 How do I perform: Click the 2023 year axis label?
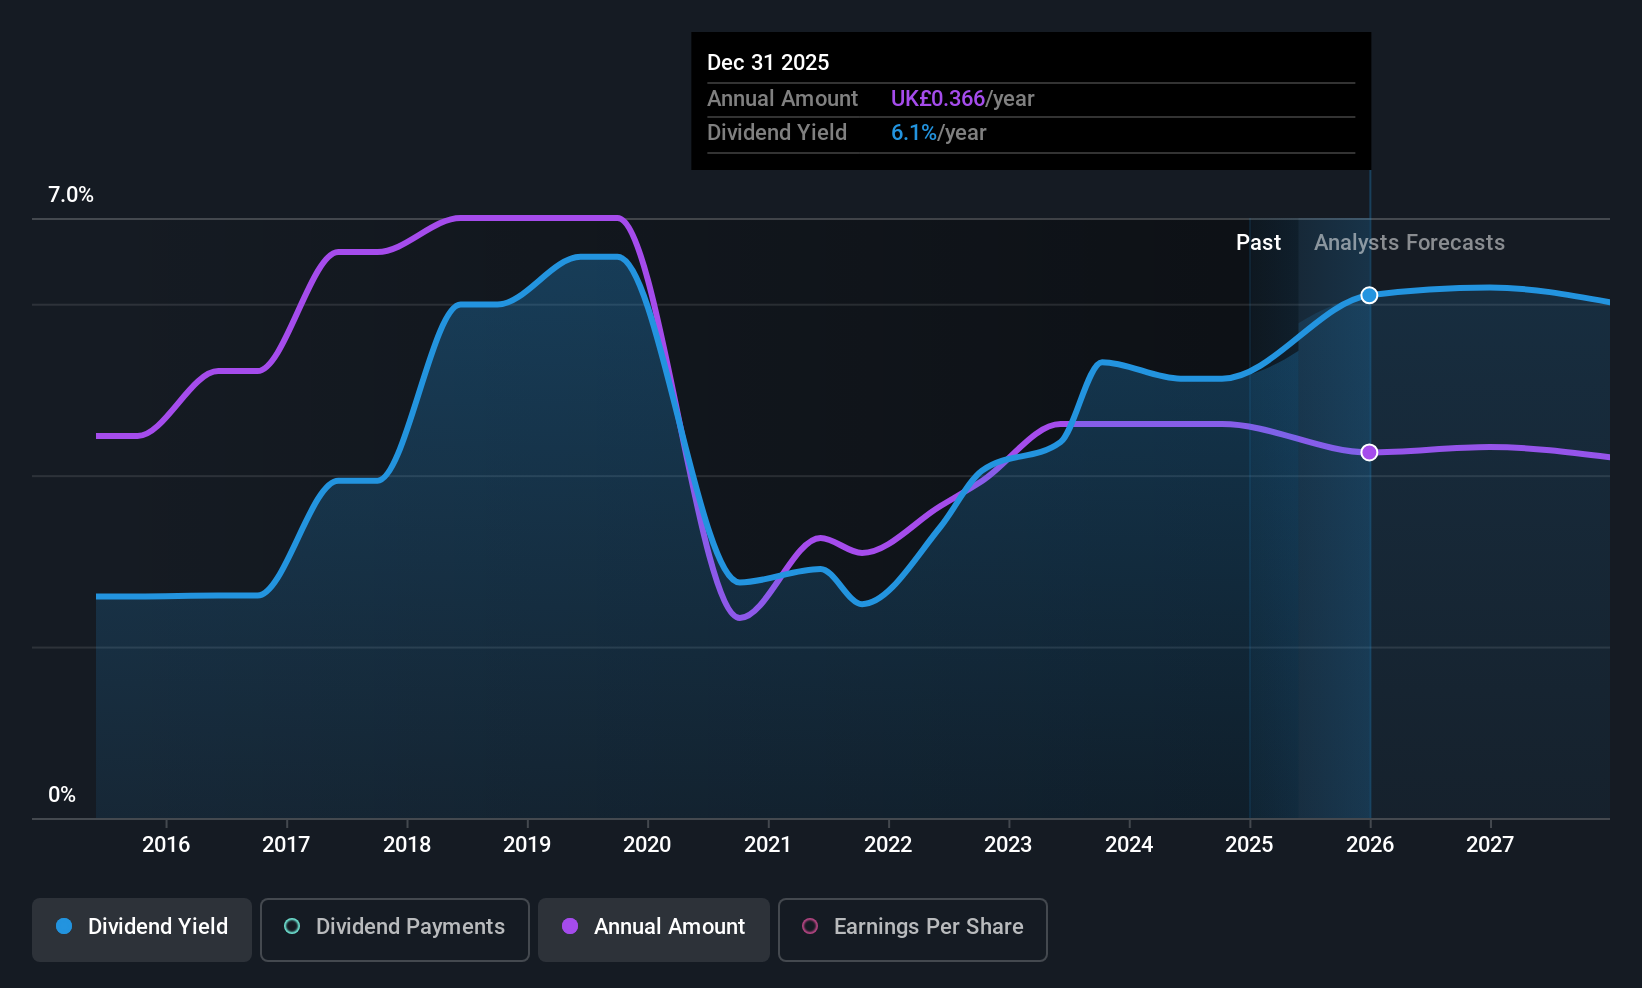pyautogui.click(x=1008, y=844)
